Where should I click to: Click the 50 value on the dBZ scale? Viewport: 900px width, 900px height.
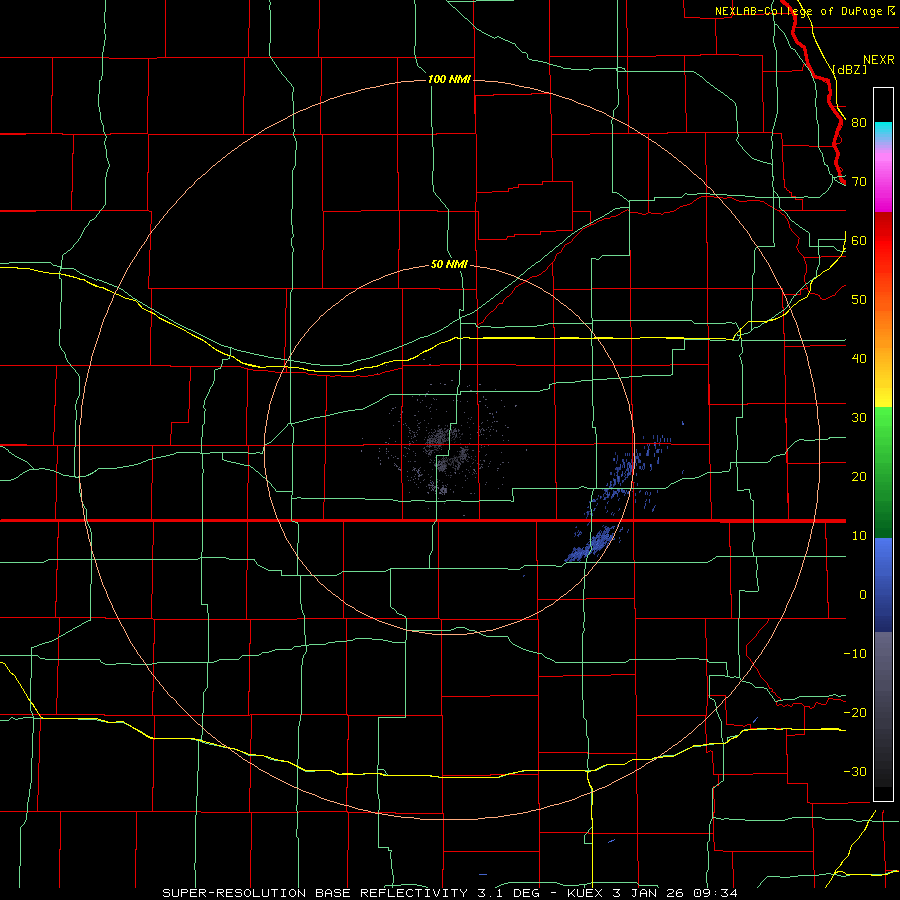point(859,300)
